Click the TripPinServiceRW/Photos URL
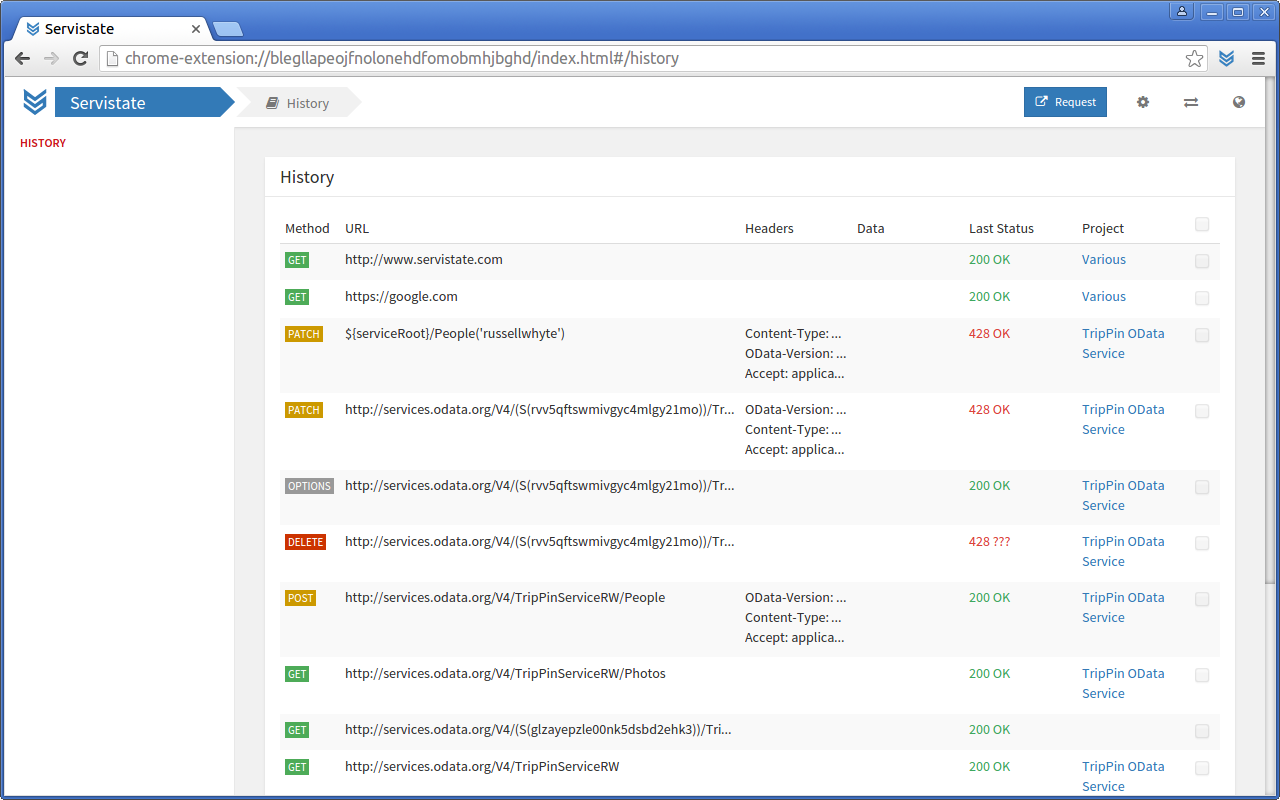This screenshot has height=800, width=1280. [505, 673]
